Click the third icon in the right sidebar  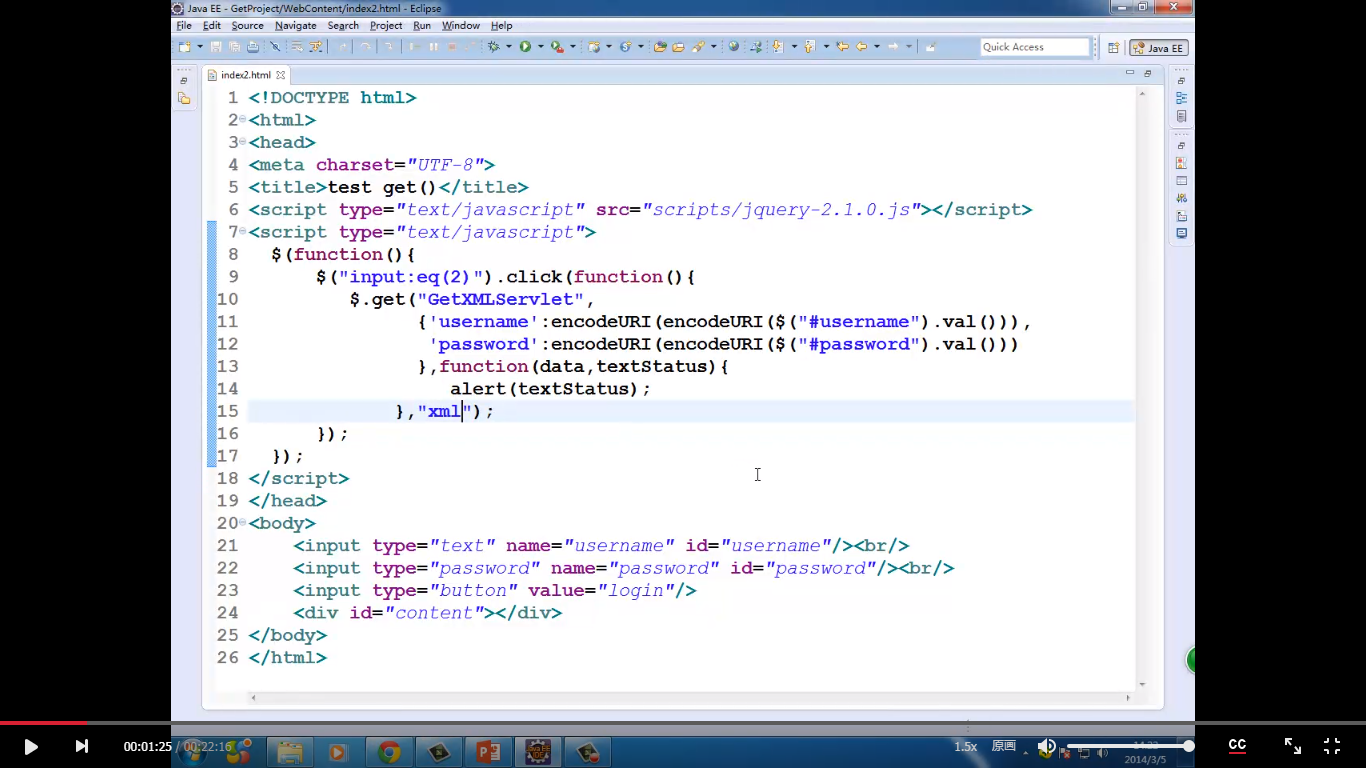click(x=1181, y=116)
